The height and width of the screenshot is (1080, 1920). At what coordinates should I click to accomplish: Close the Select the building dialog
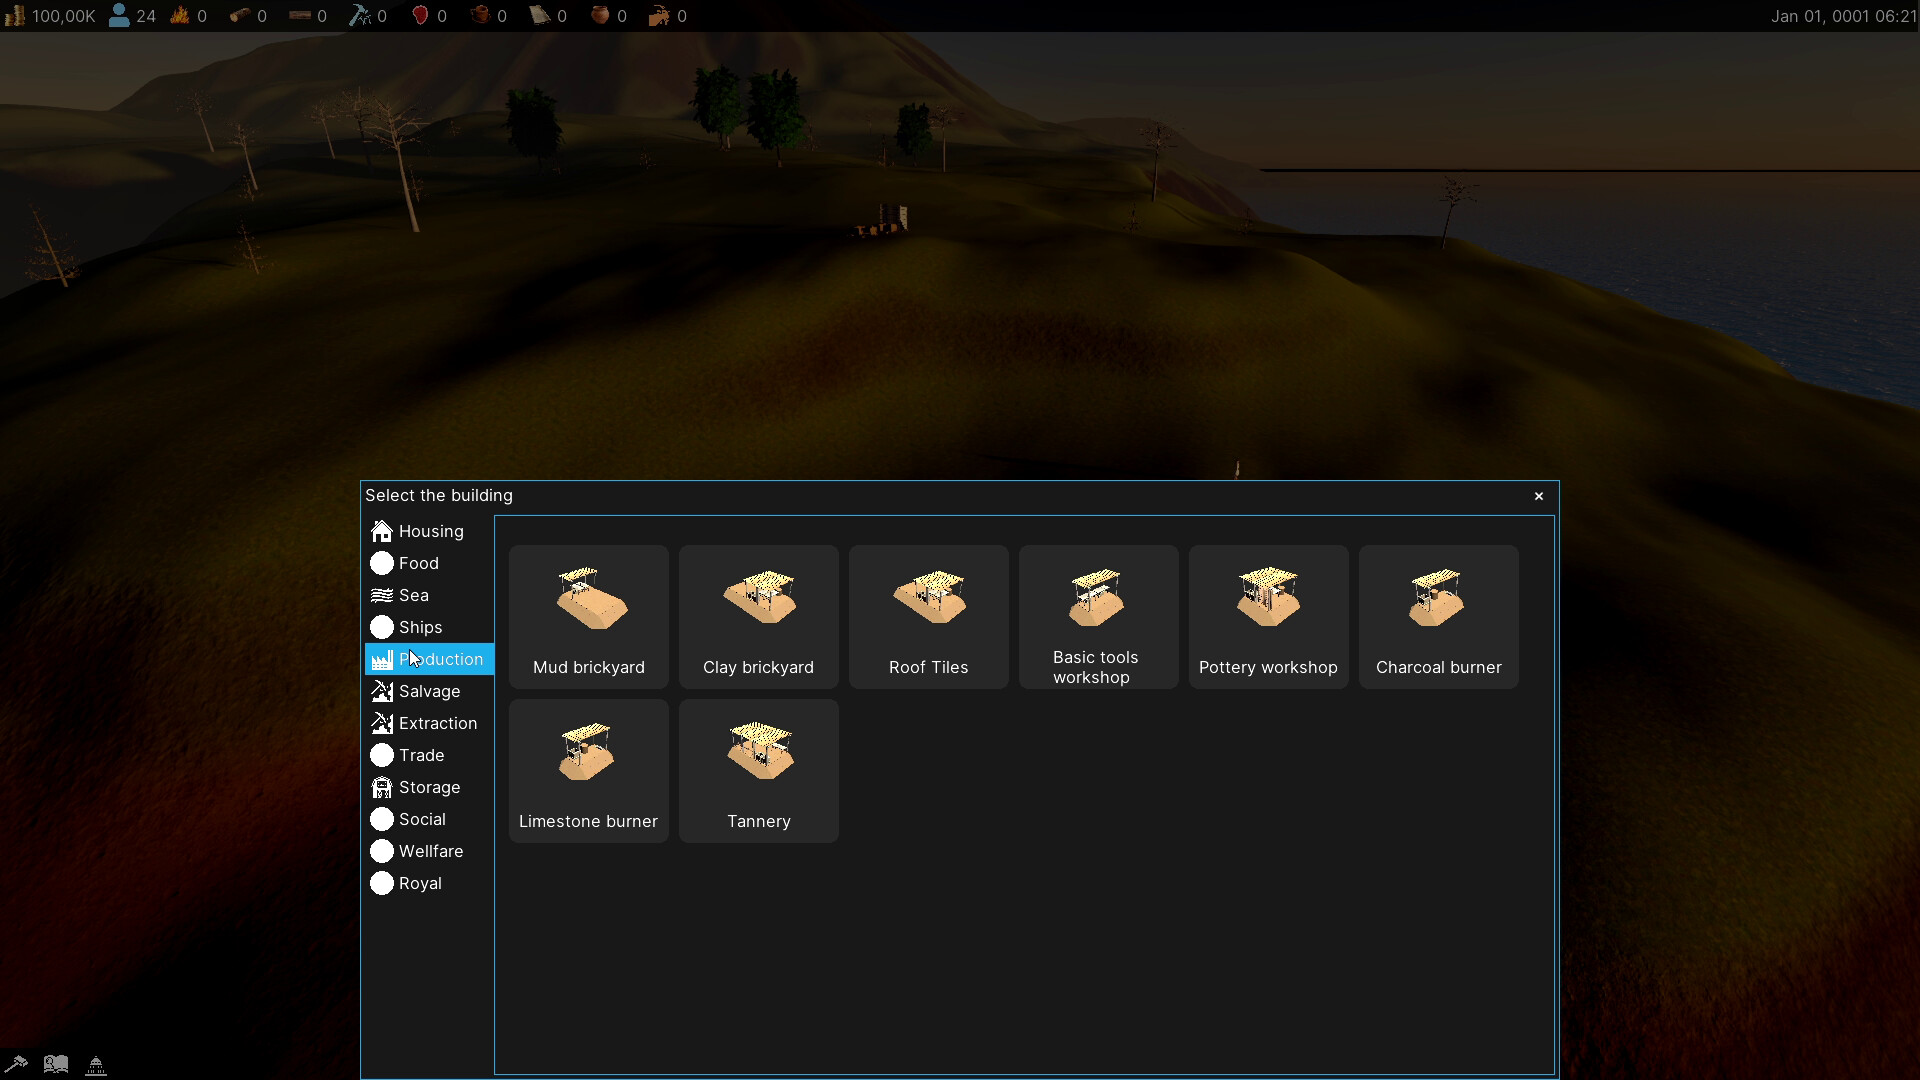pyautogui.click(x=1539, y=496)
